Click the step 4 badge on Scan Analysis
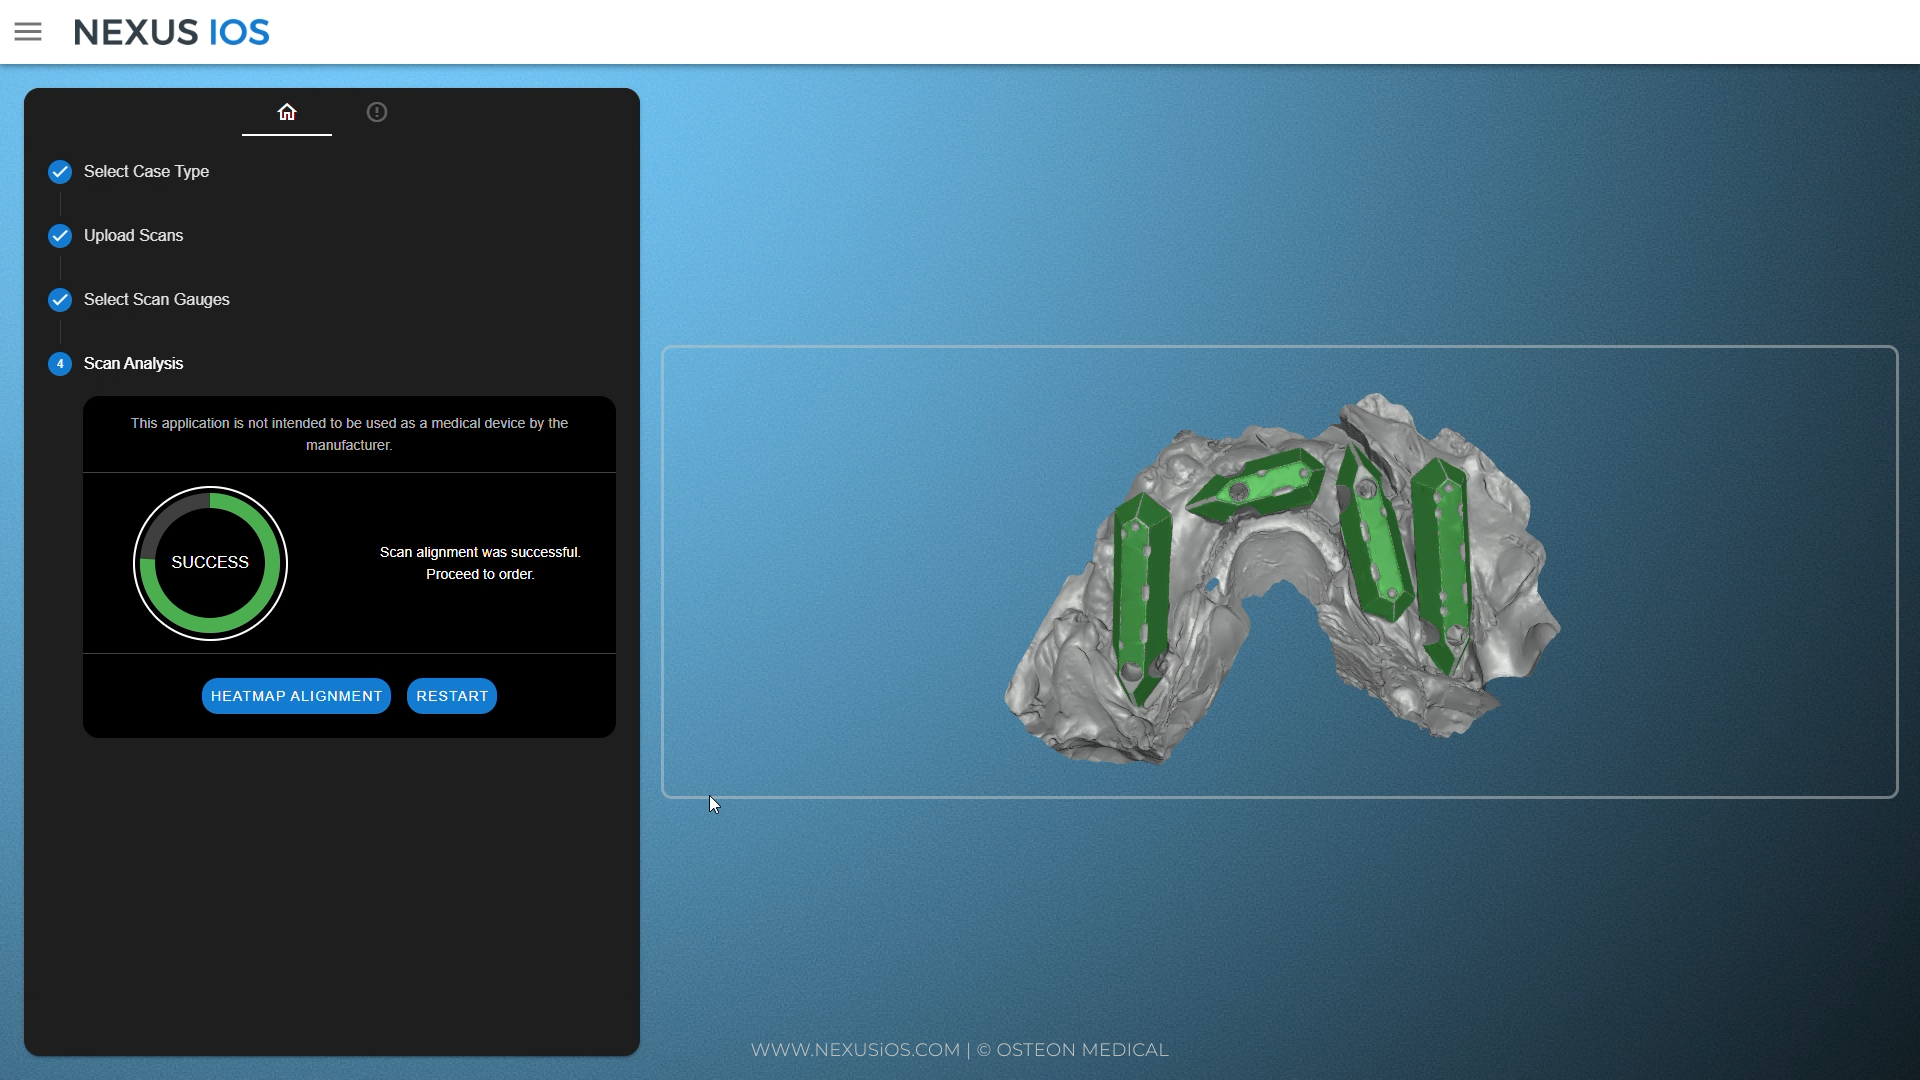 click(x=59, y=363)
